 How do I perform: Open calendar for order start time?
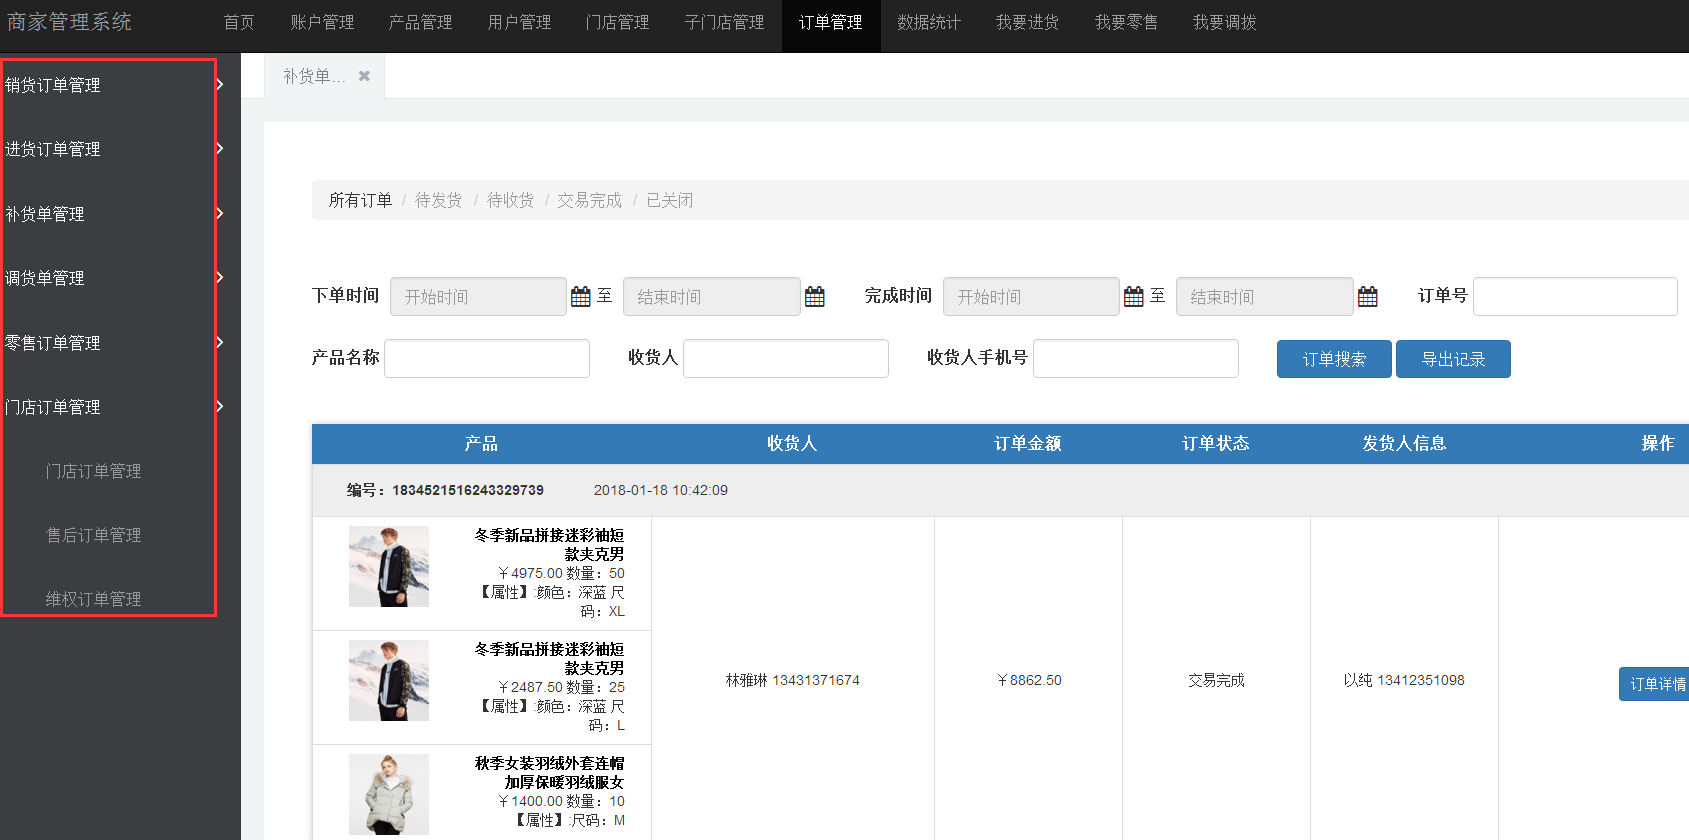pyautogui.click(x=581, y=296)
